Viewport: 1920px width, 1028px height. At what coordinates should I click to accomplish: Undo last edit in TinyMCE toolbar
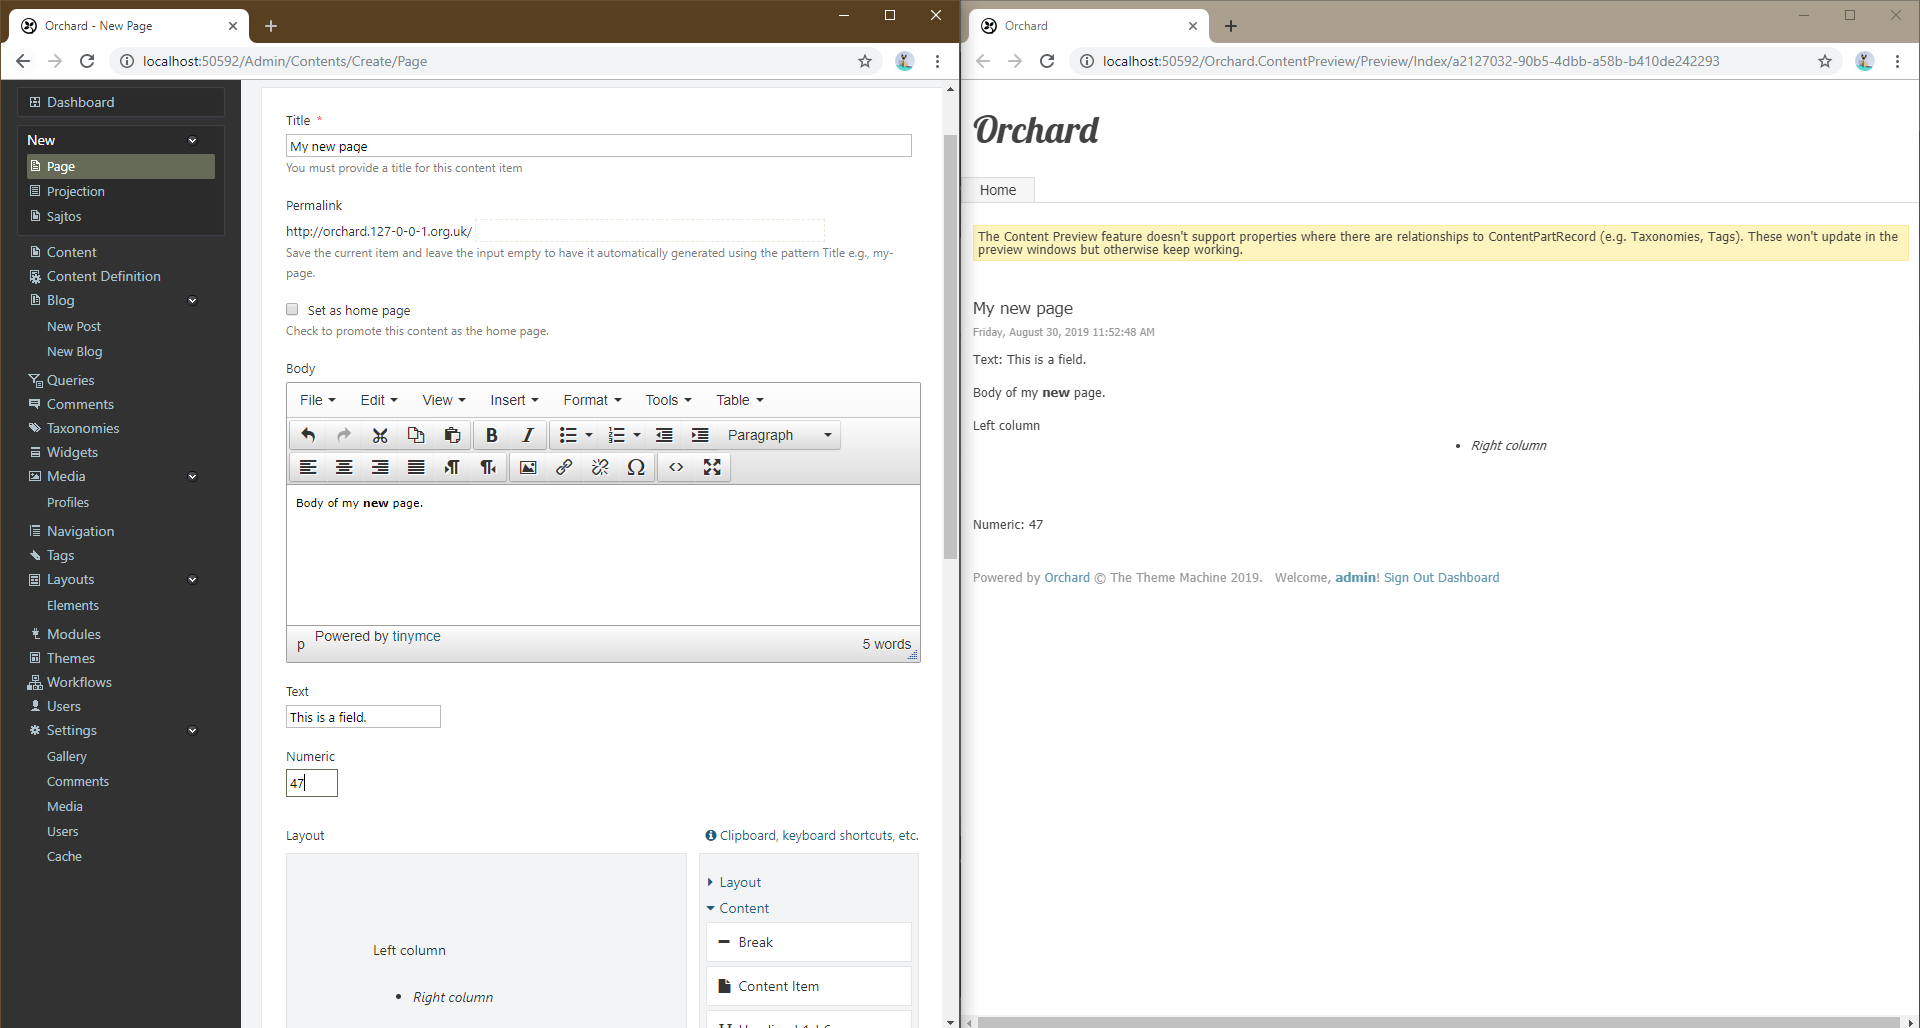point(308,435)
